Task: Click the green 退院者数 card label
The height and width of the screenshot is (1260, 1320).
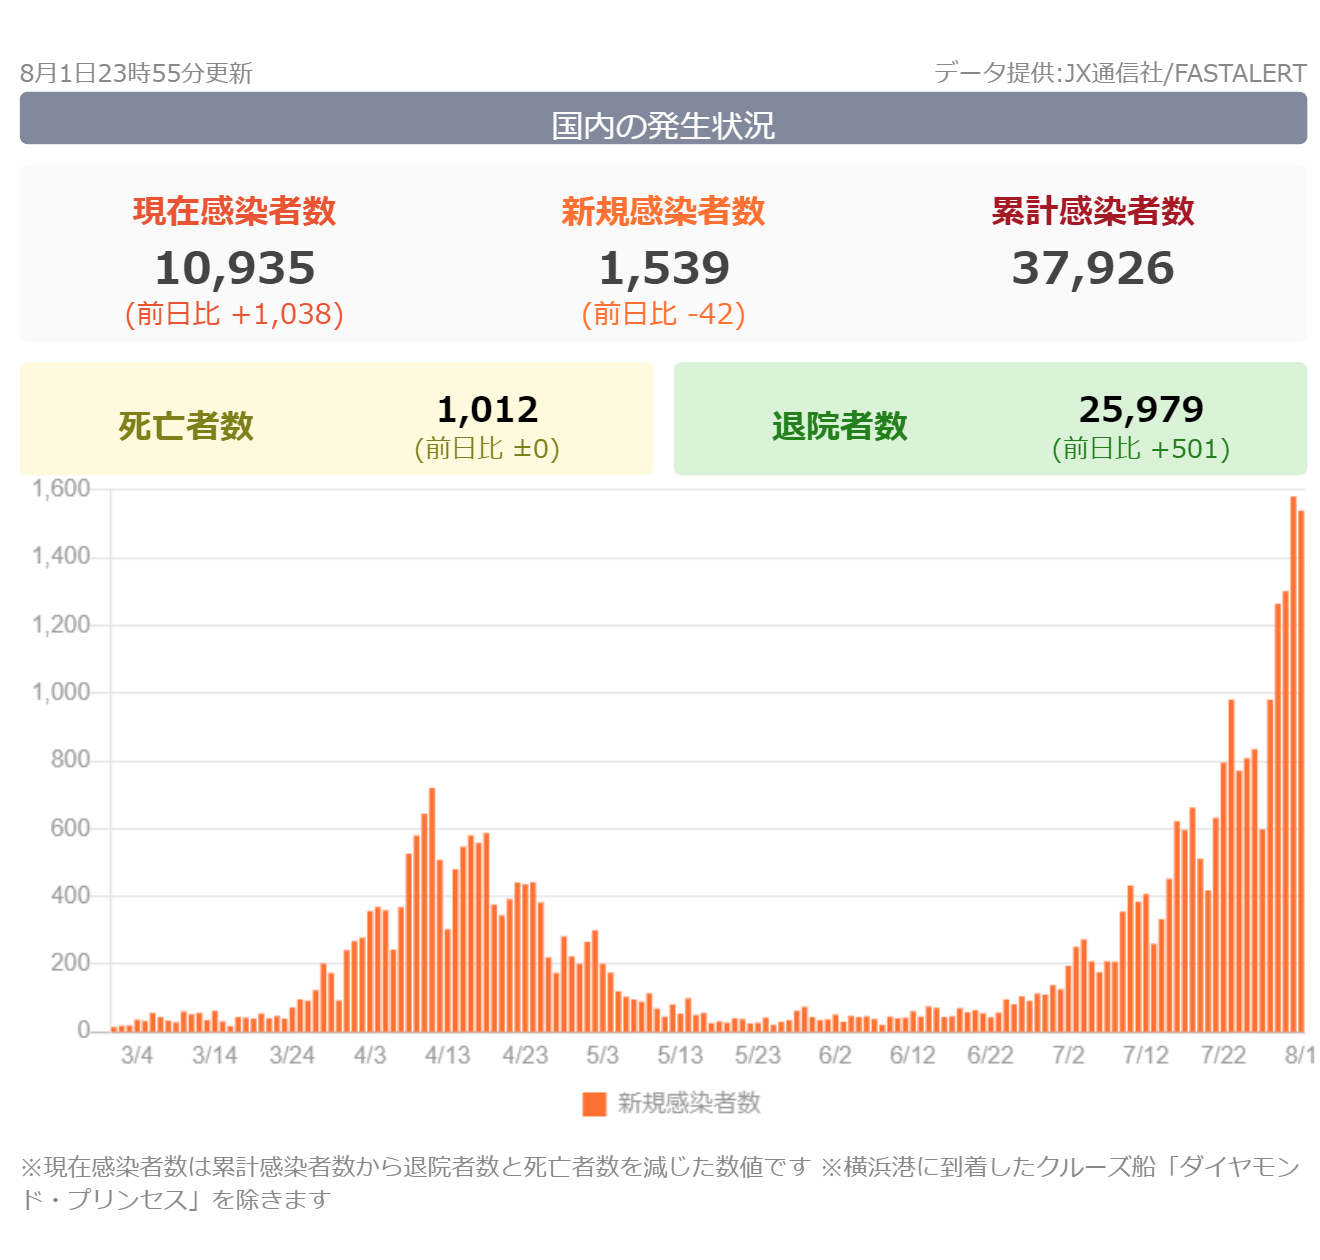Action: (x=839, y=426)
